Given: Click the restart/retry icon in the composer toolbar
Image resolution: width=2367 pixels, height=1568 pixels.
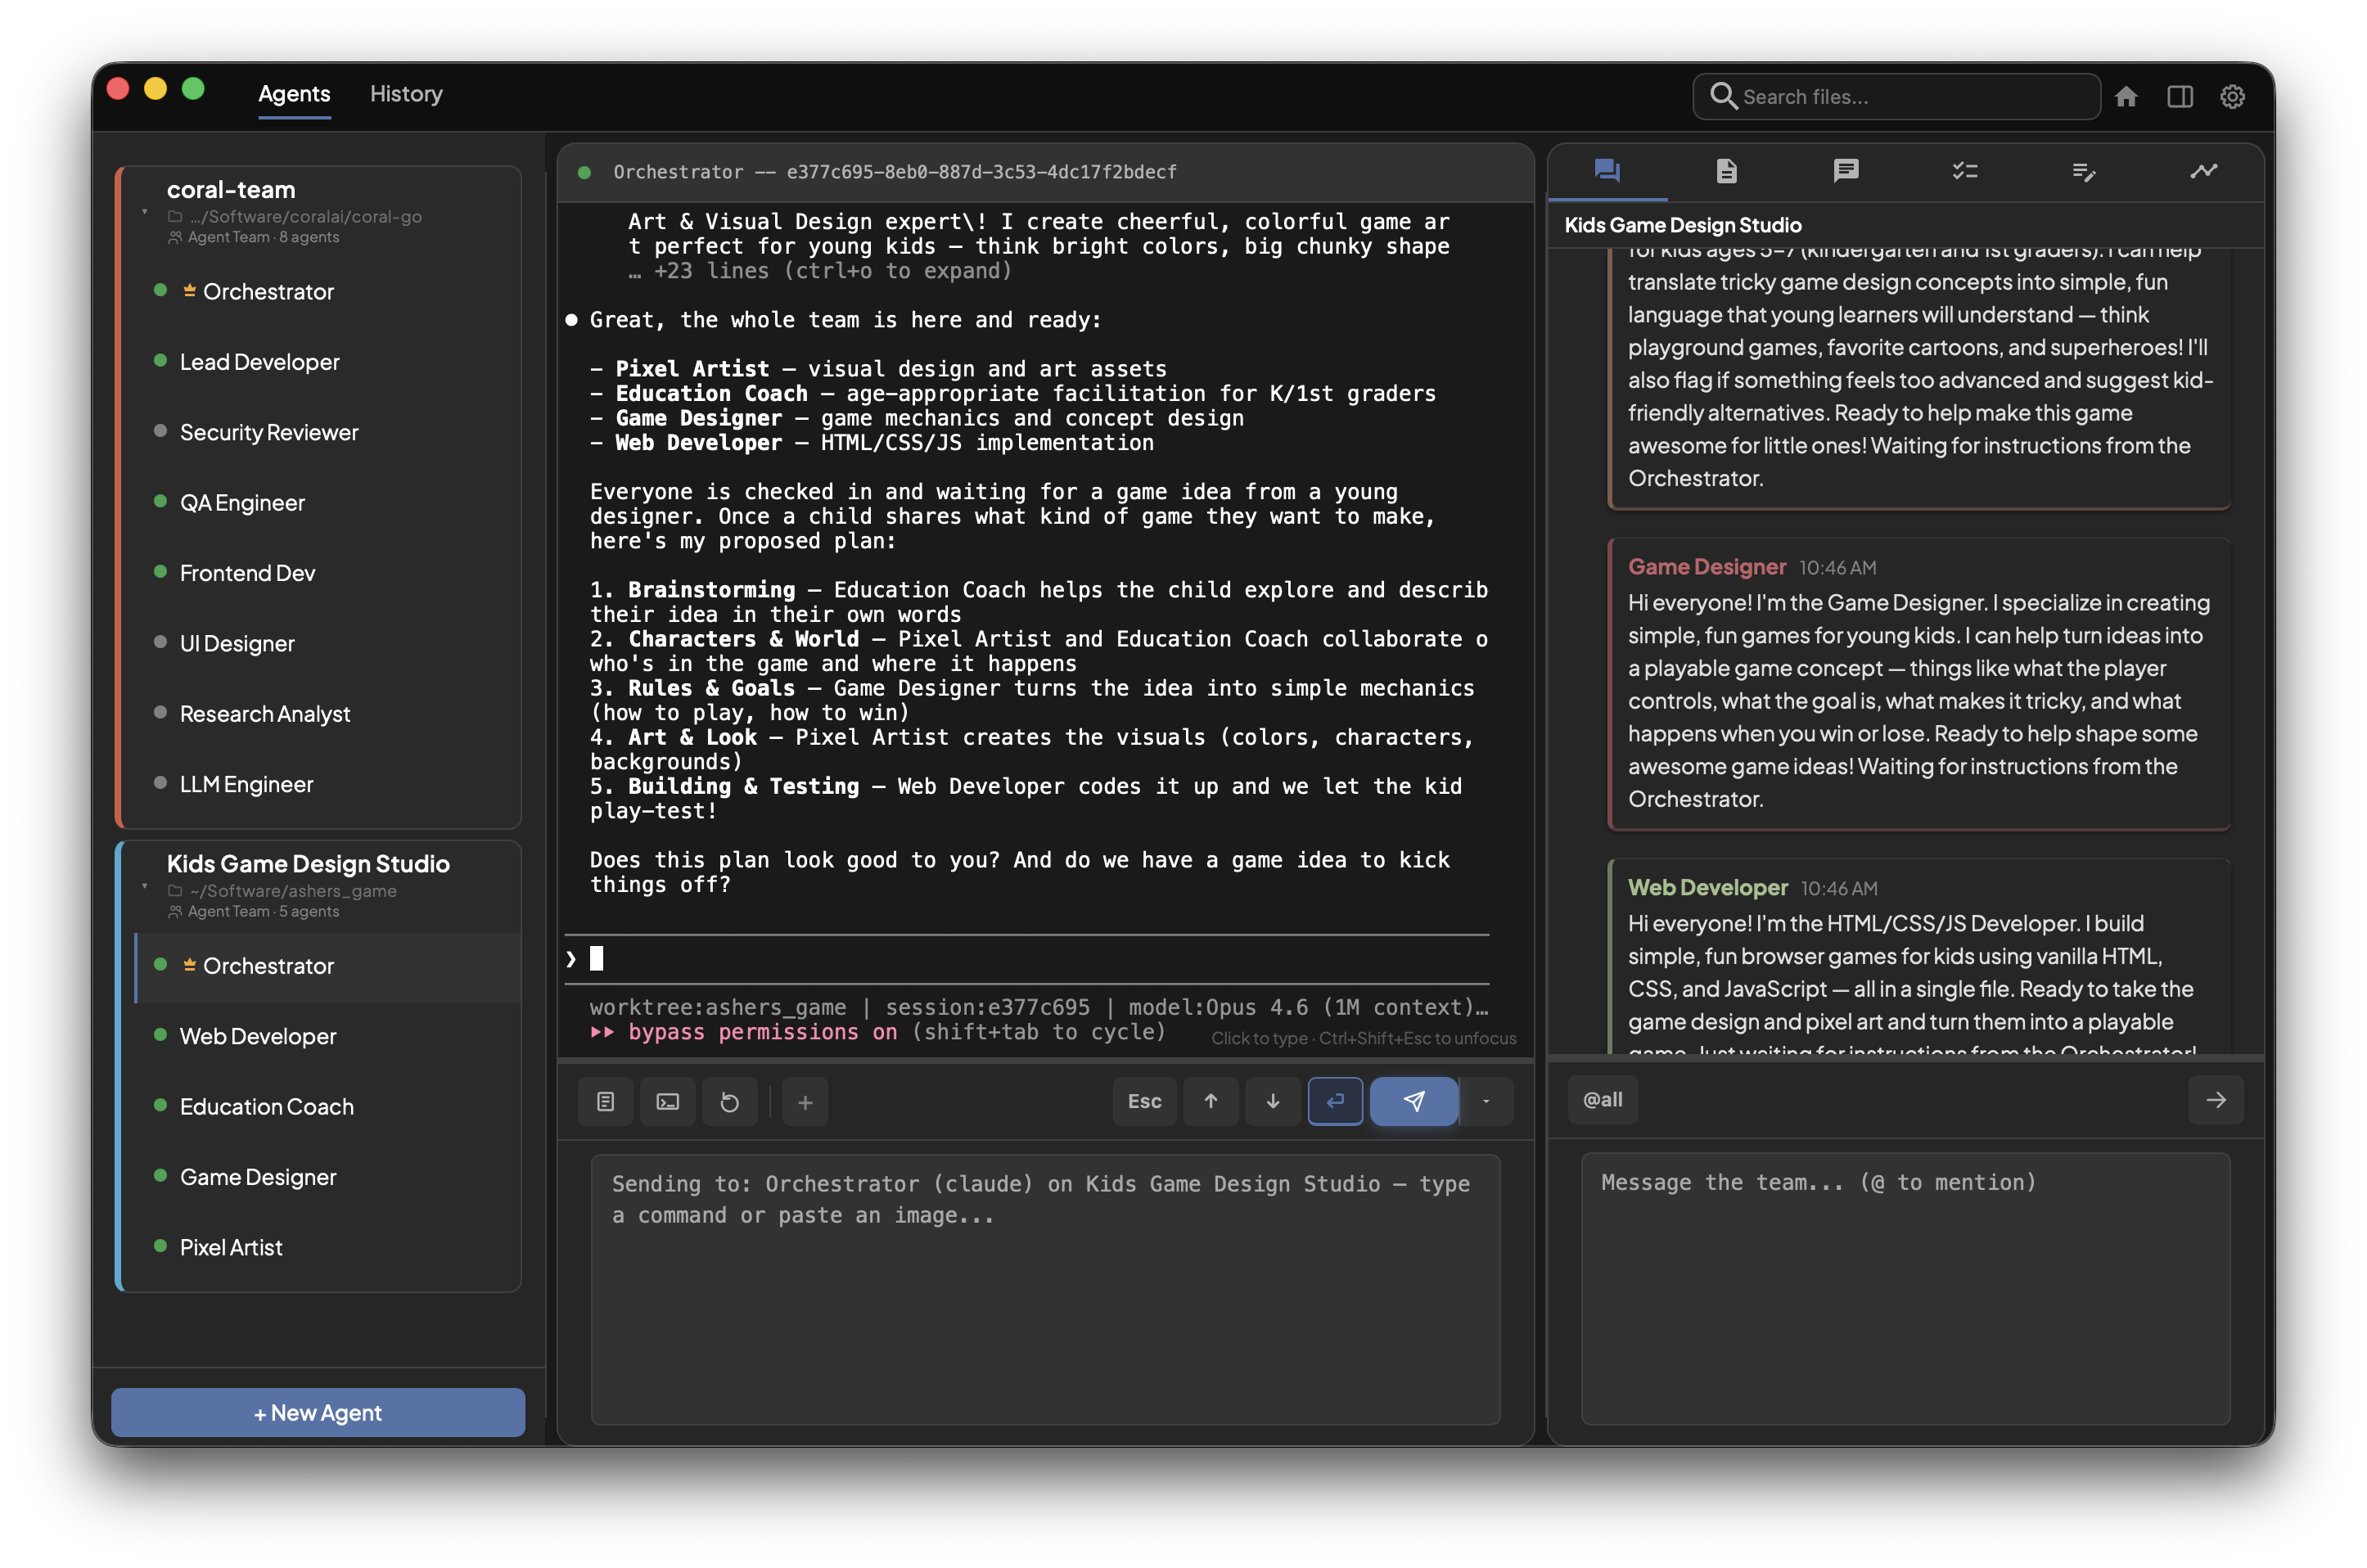Looking at the screenshot, I should [730, 1101].
